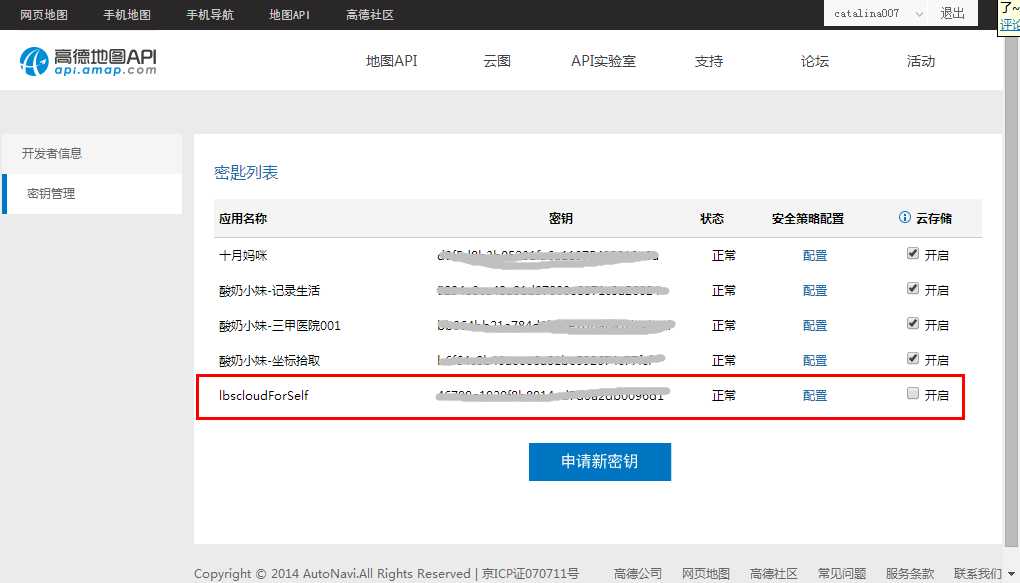Click 高德社区 footer link
The height and width of the screenshot is (583, 1020).
pyautogui.click(x=773, y=573)
